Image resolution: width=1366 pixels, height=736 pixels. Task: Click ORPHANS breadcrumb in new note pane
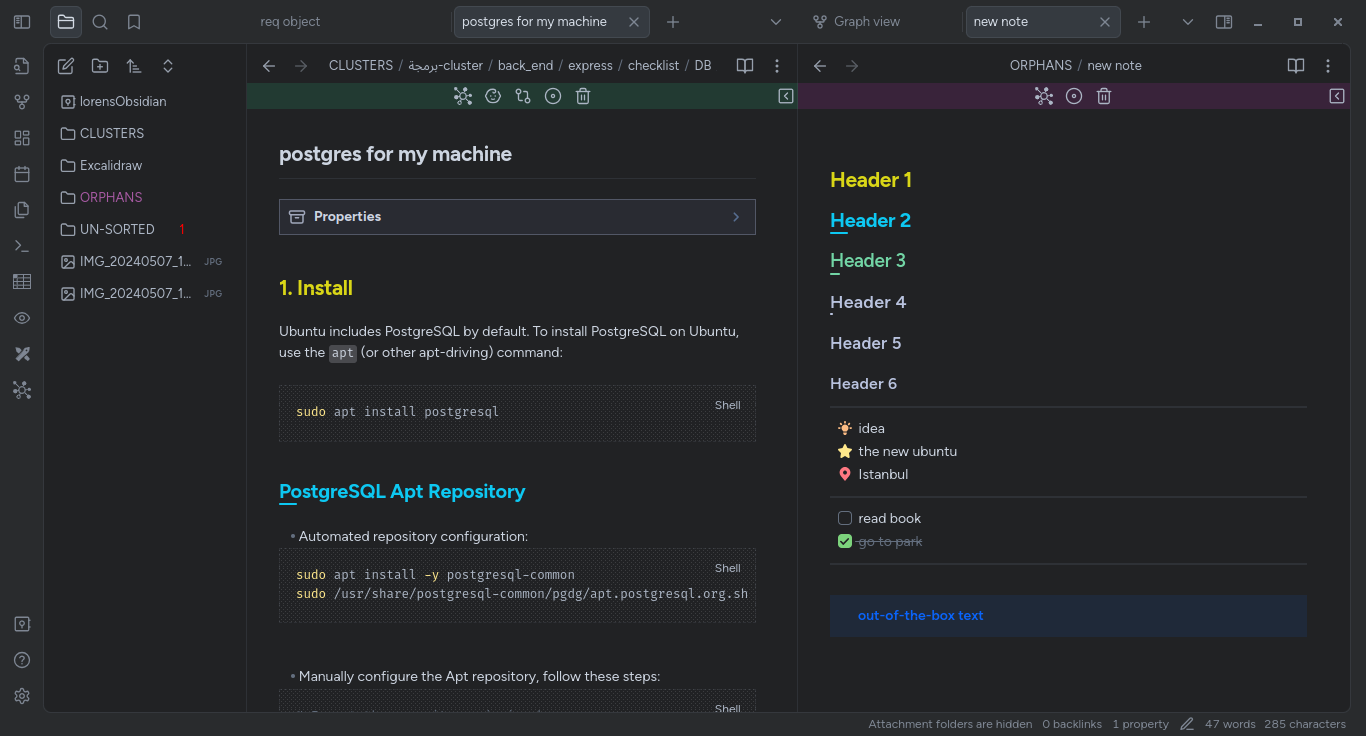(x=1041, y=65)
